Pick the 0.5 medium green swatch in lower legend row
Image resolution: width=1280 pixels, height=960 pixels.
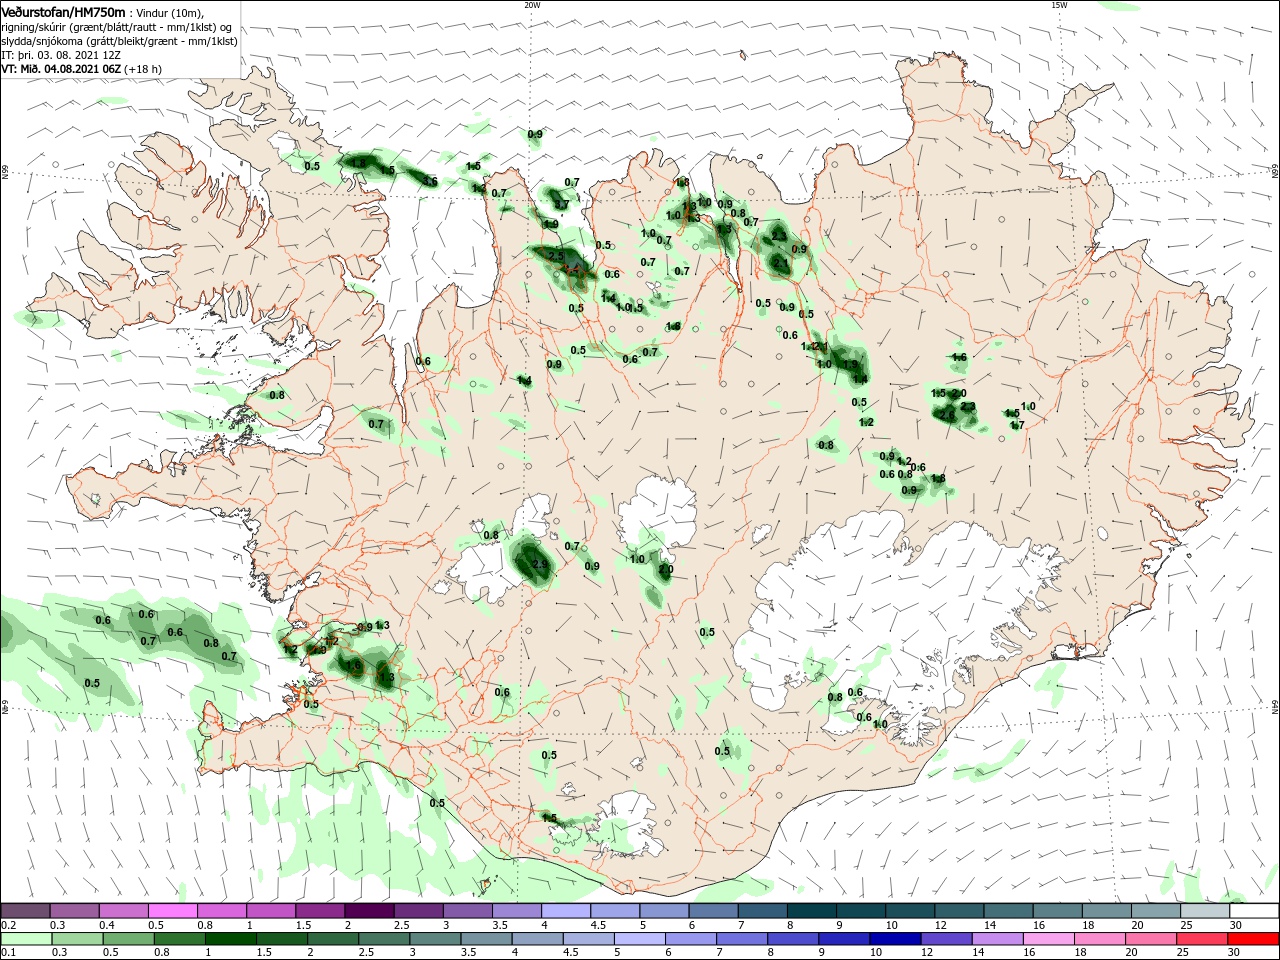pyautogui.click(x=128, y=939)
